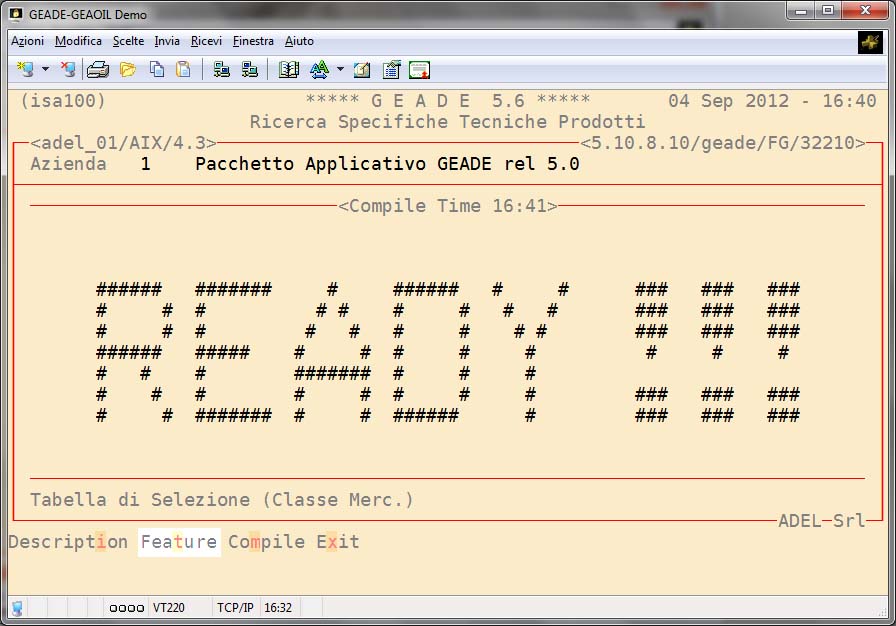Click the send file transfer icon

[222, 70]
